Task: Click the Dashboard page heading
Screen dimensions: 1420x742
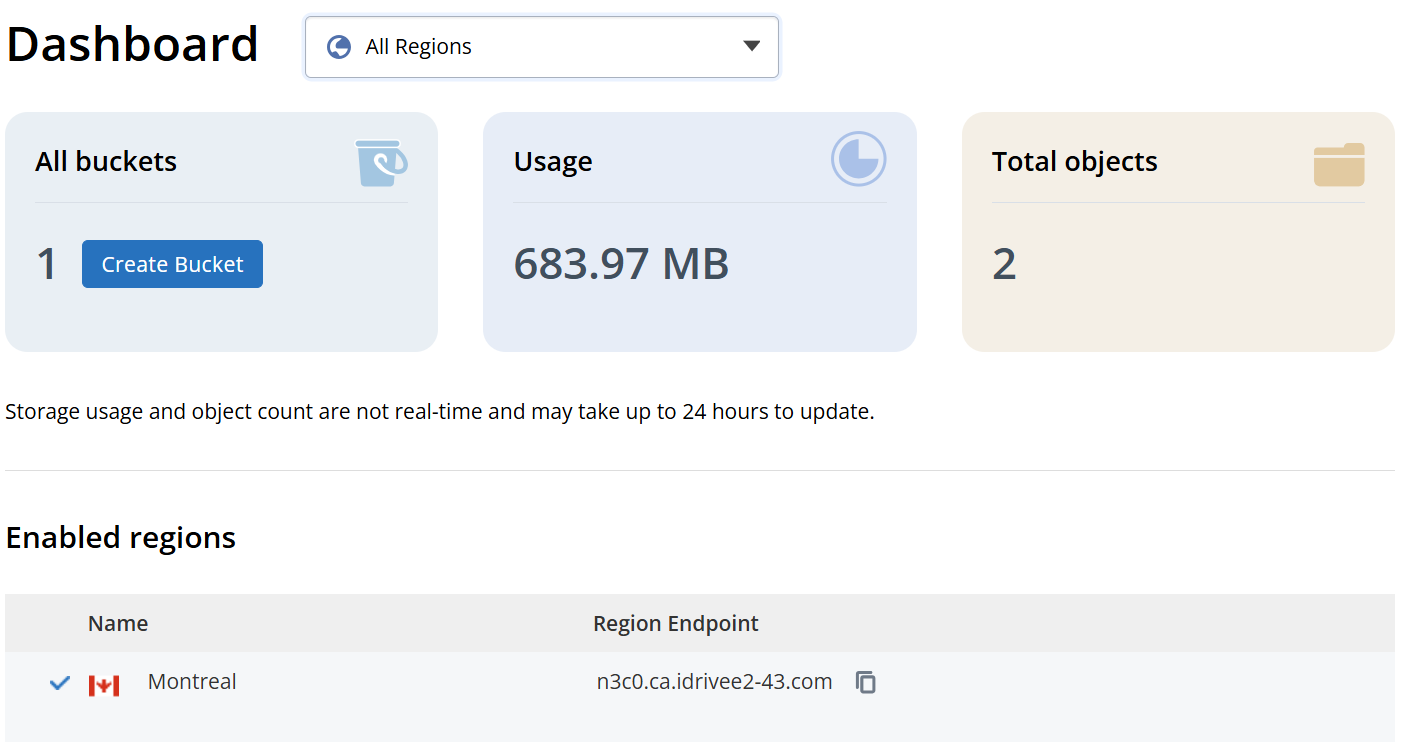Action: (133, 45)
